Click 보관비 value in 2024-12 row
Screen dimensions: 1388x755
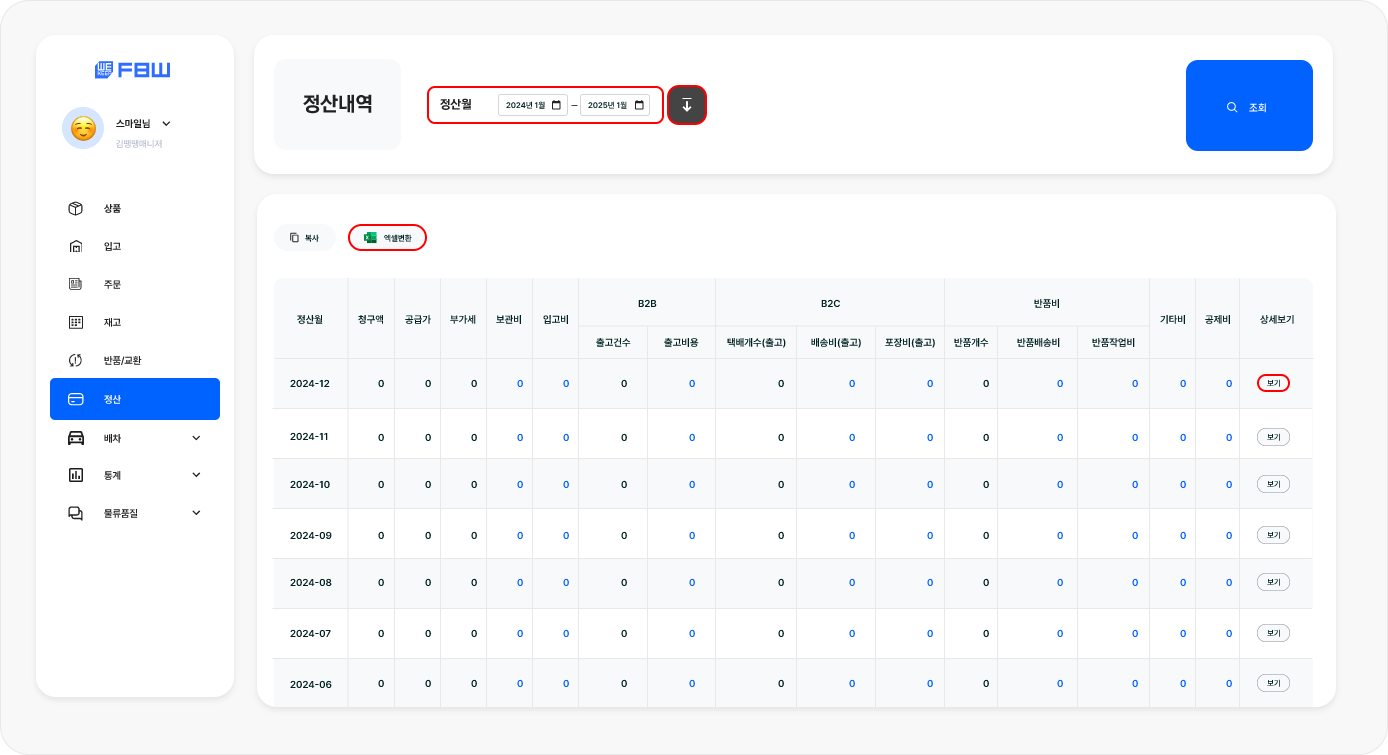point(520,384)
